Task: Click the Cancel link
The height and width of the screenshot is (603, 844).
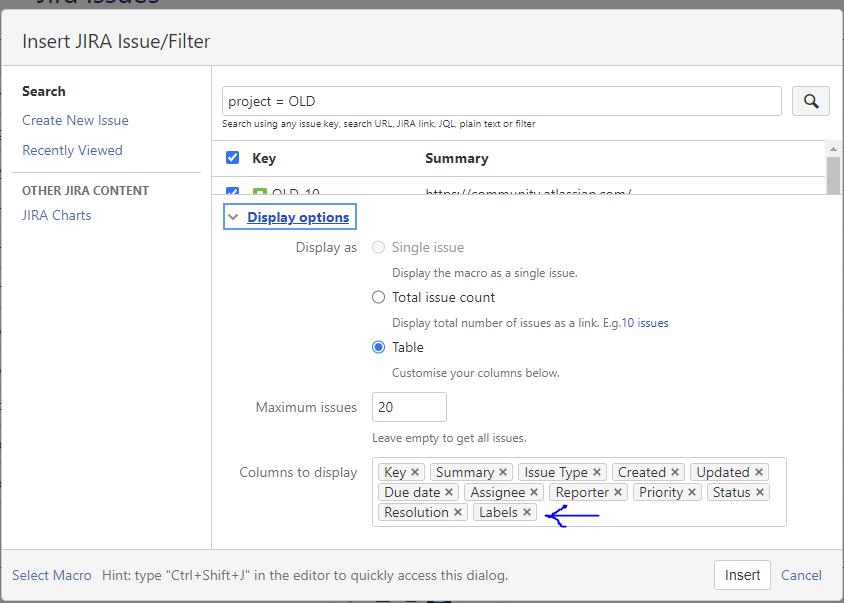Action: (x=801, y=575)
